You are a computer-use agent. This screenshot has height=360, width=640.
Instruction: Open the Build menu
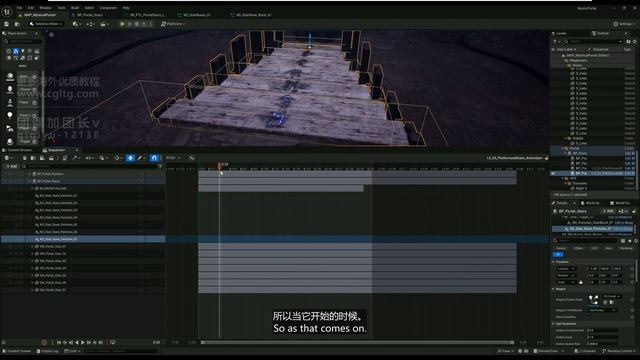pyautogui.click(x=75, y=8)
